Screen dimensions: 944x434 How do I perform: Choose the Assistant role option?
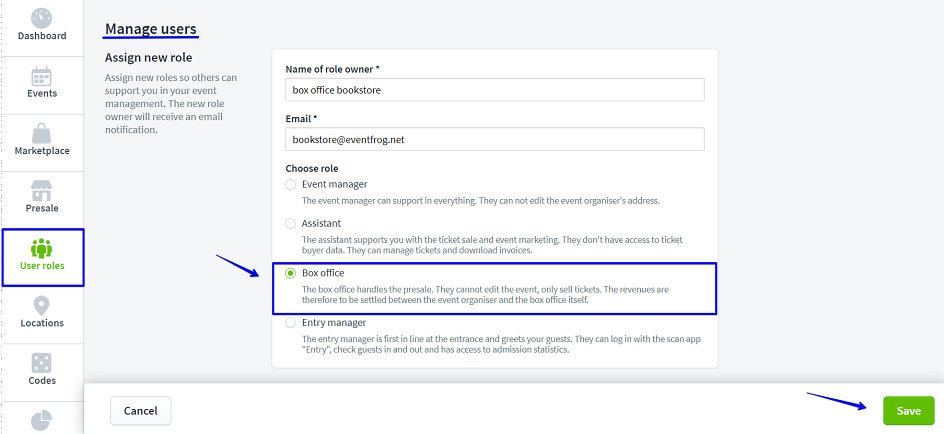(x=291, y=223)
